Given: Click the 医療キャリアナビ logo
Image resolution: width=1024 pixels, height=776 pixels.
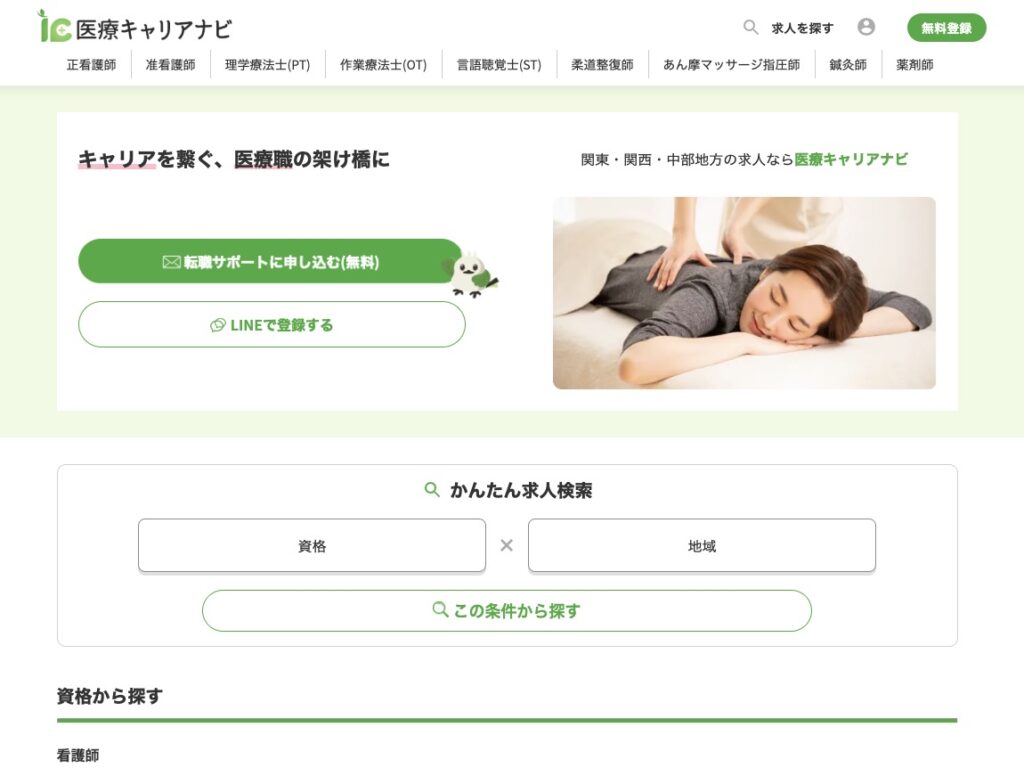Looking at the screenshot, I should [x=135, y=27].
